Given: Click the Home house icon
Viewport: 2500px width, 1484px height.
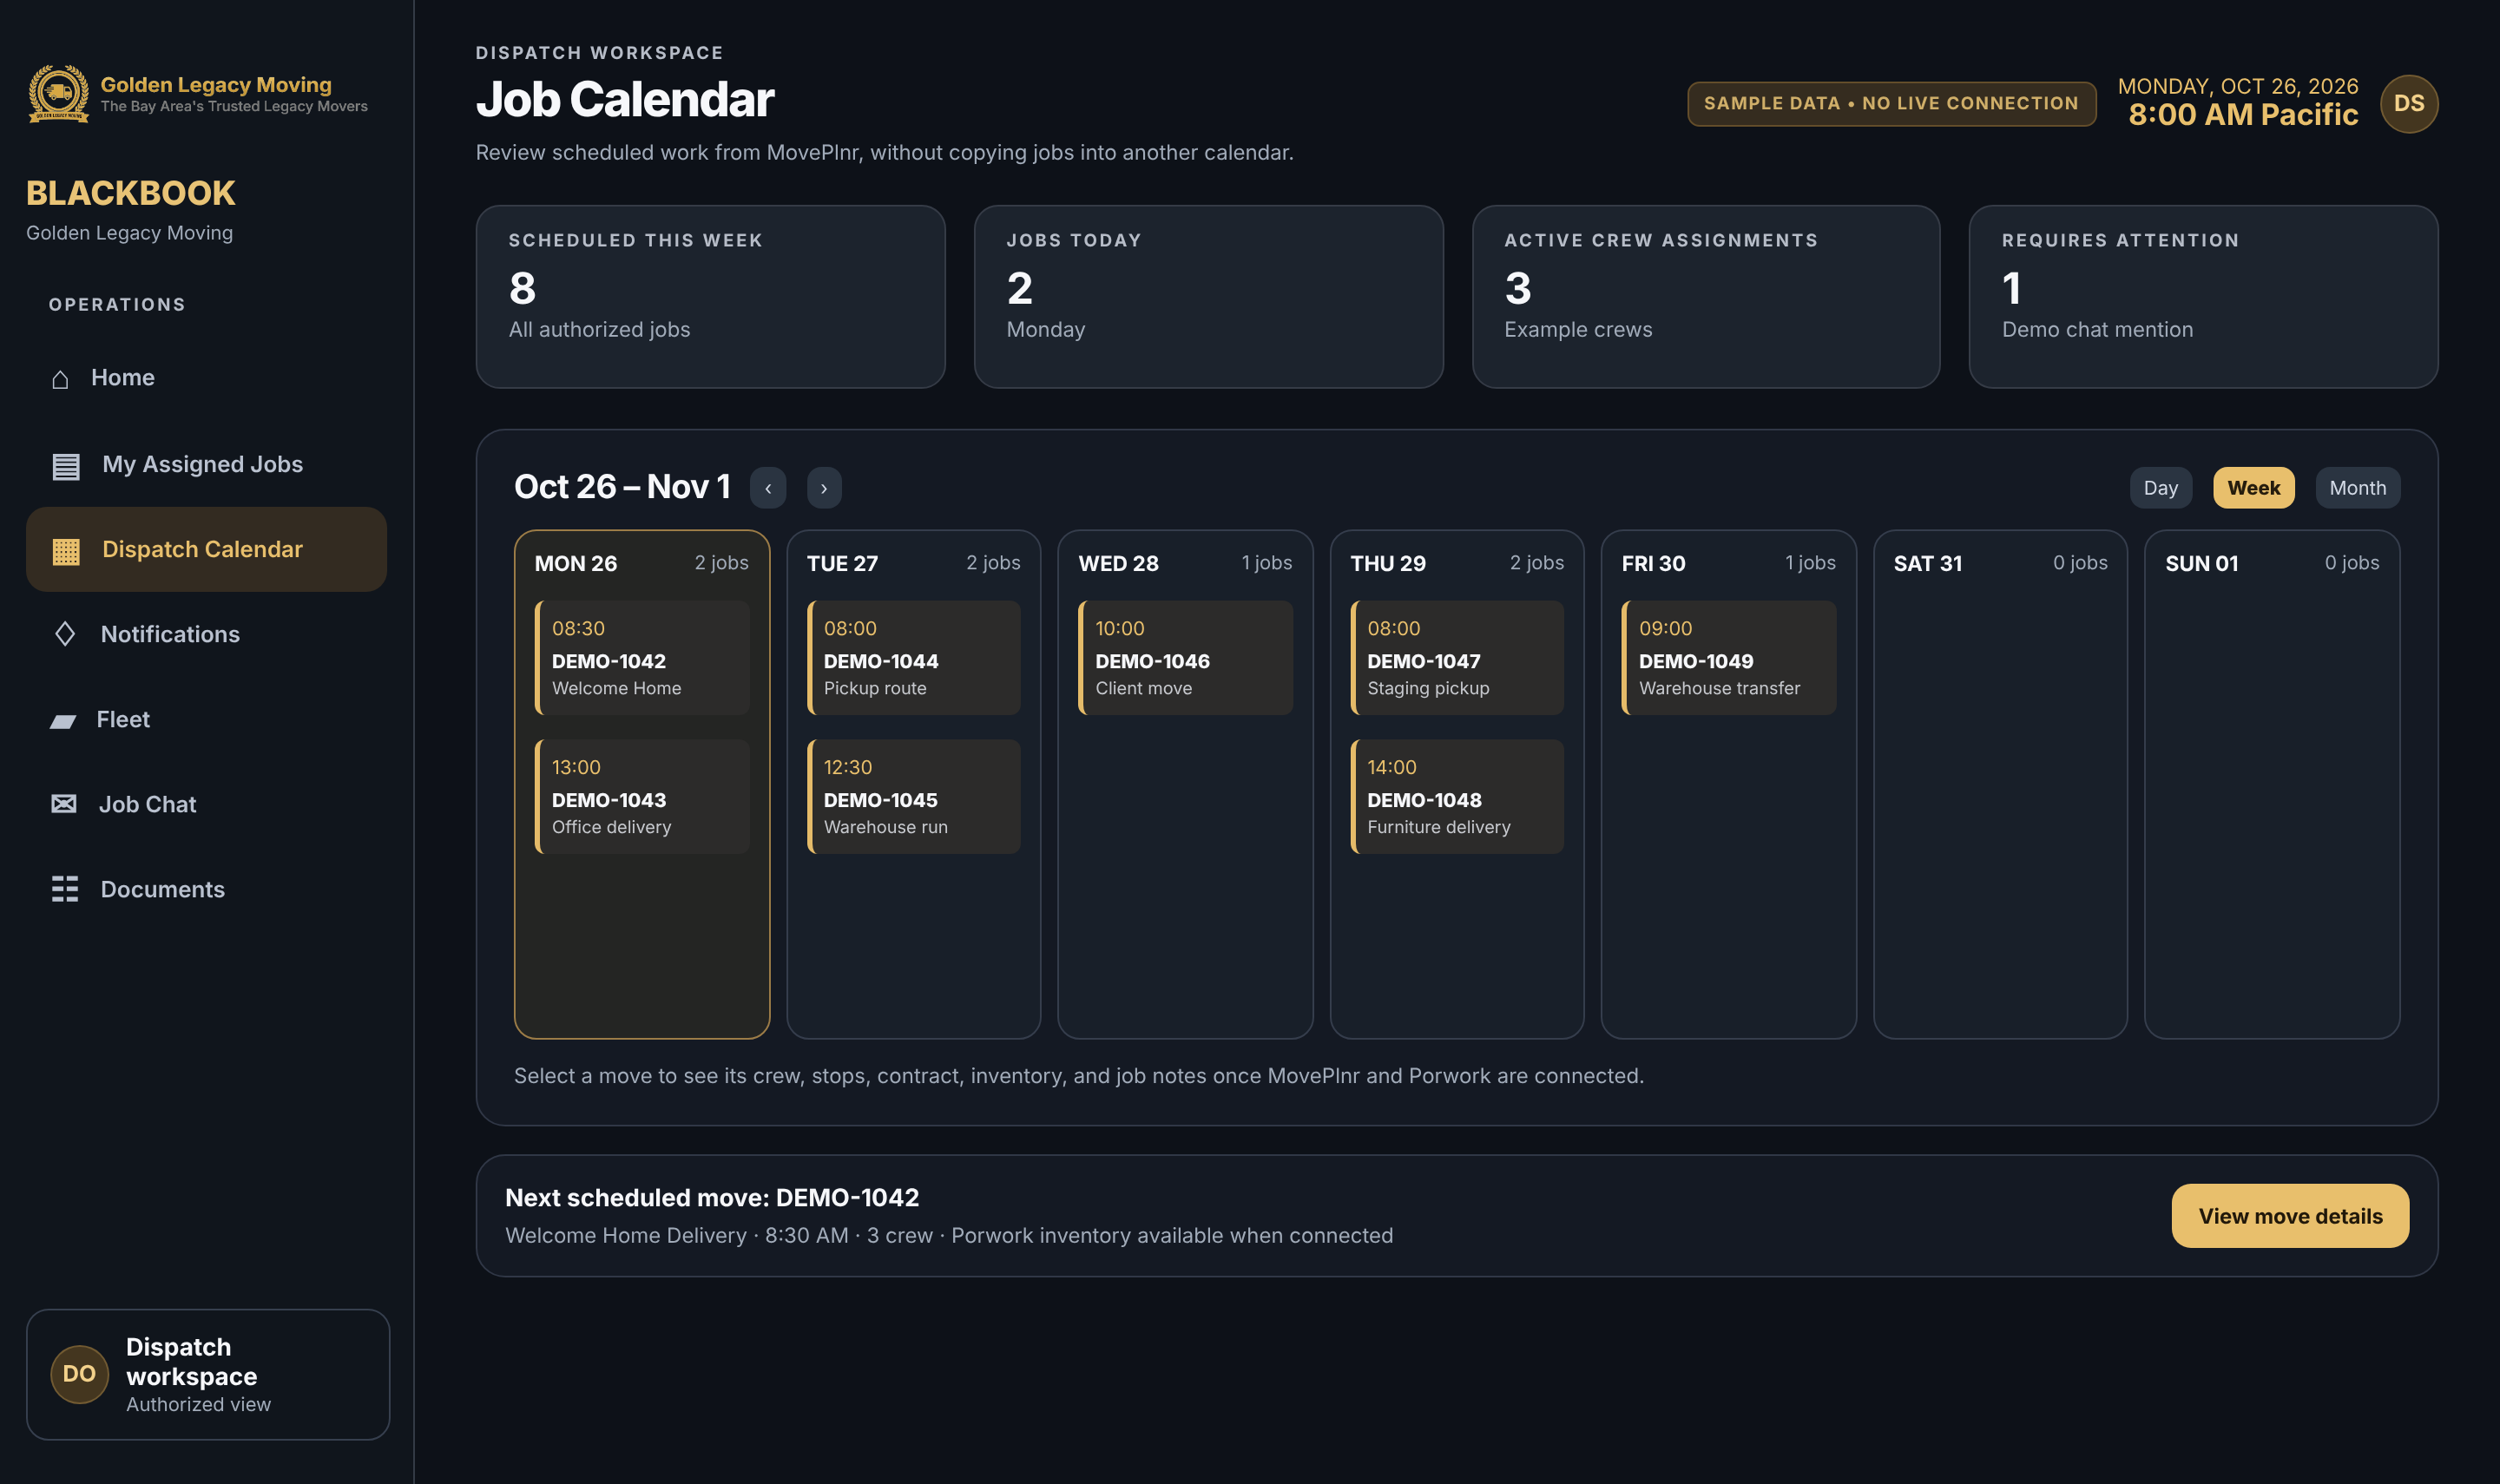Looking at the screenshot, I should point(60,379).
